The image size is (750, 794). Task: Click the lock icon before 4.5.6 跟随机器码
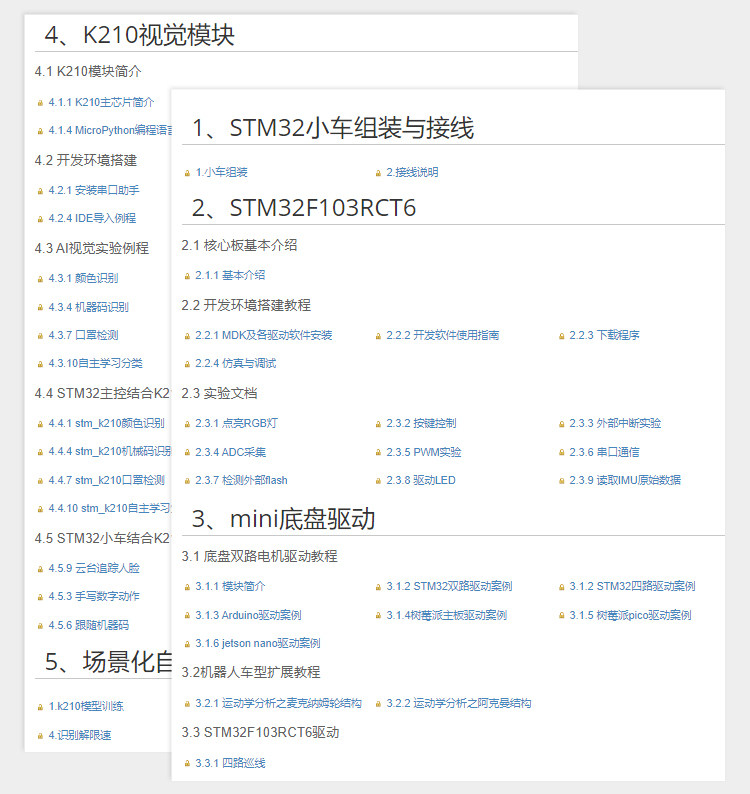coord(40,626)
